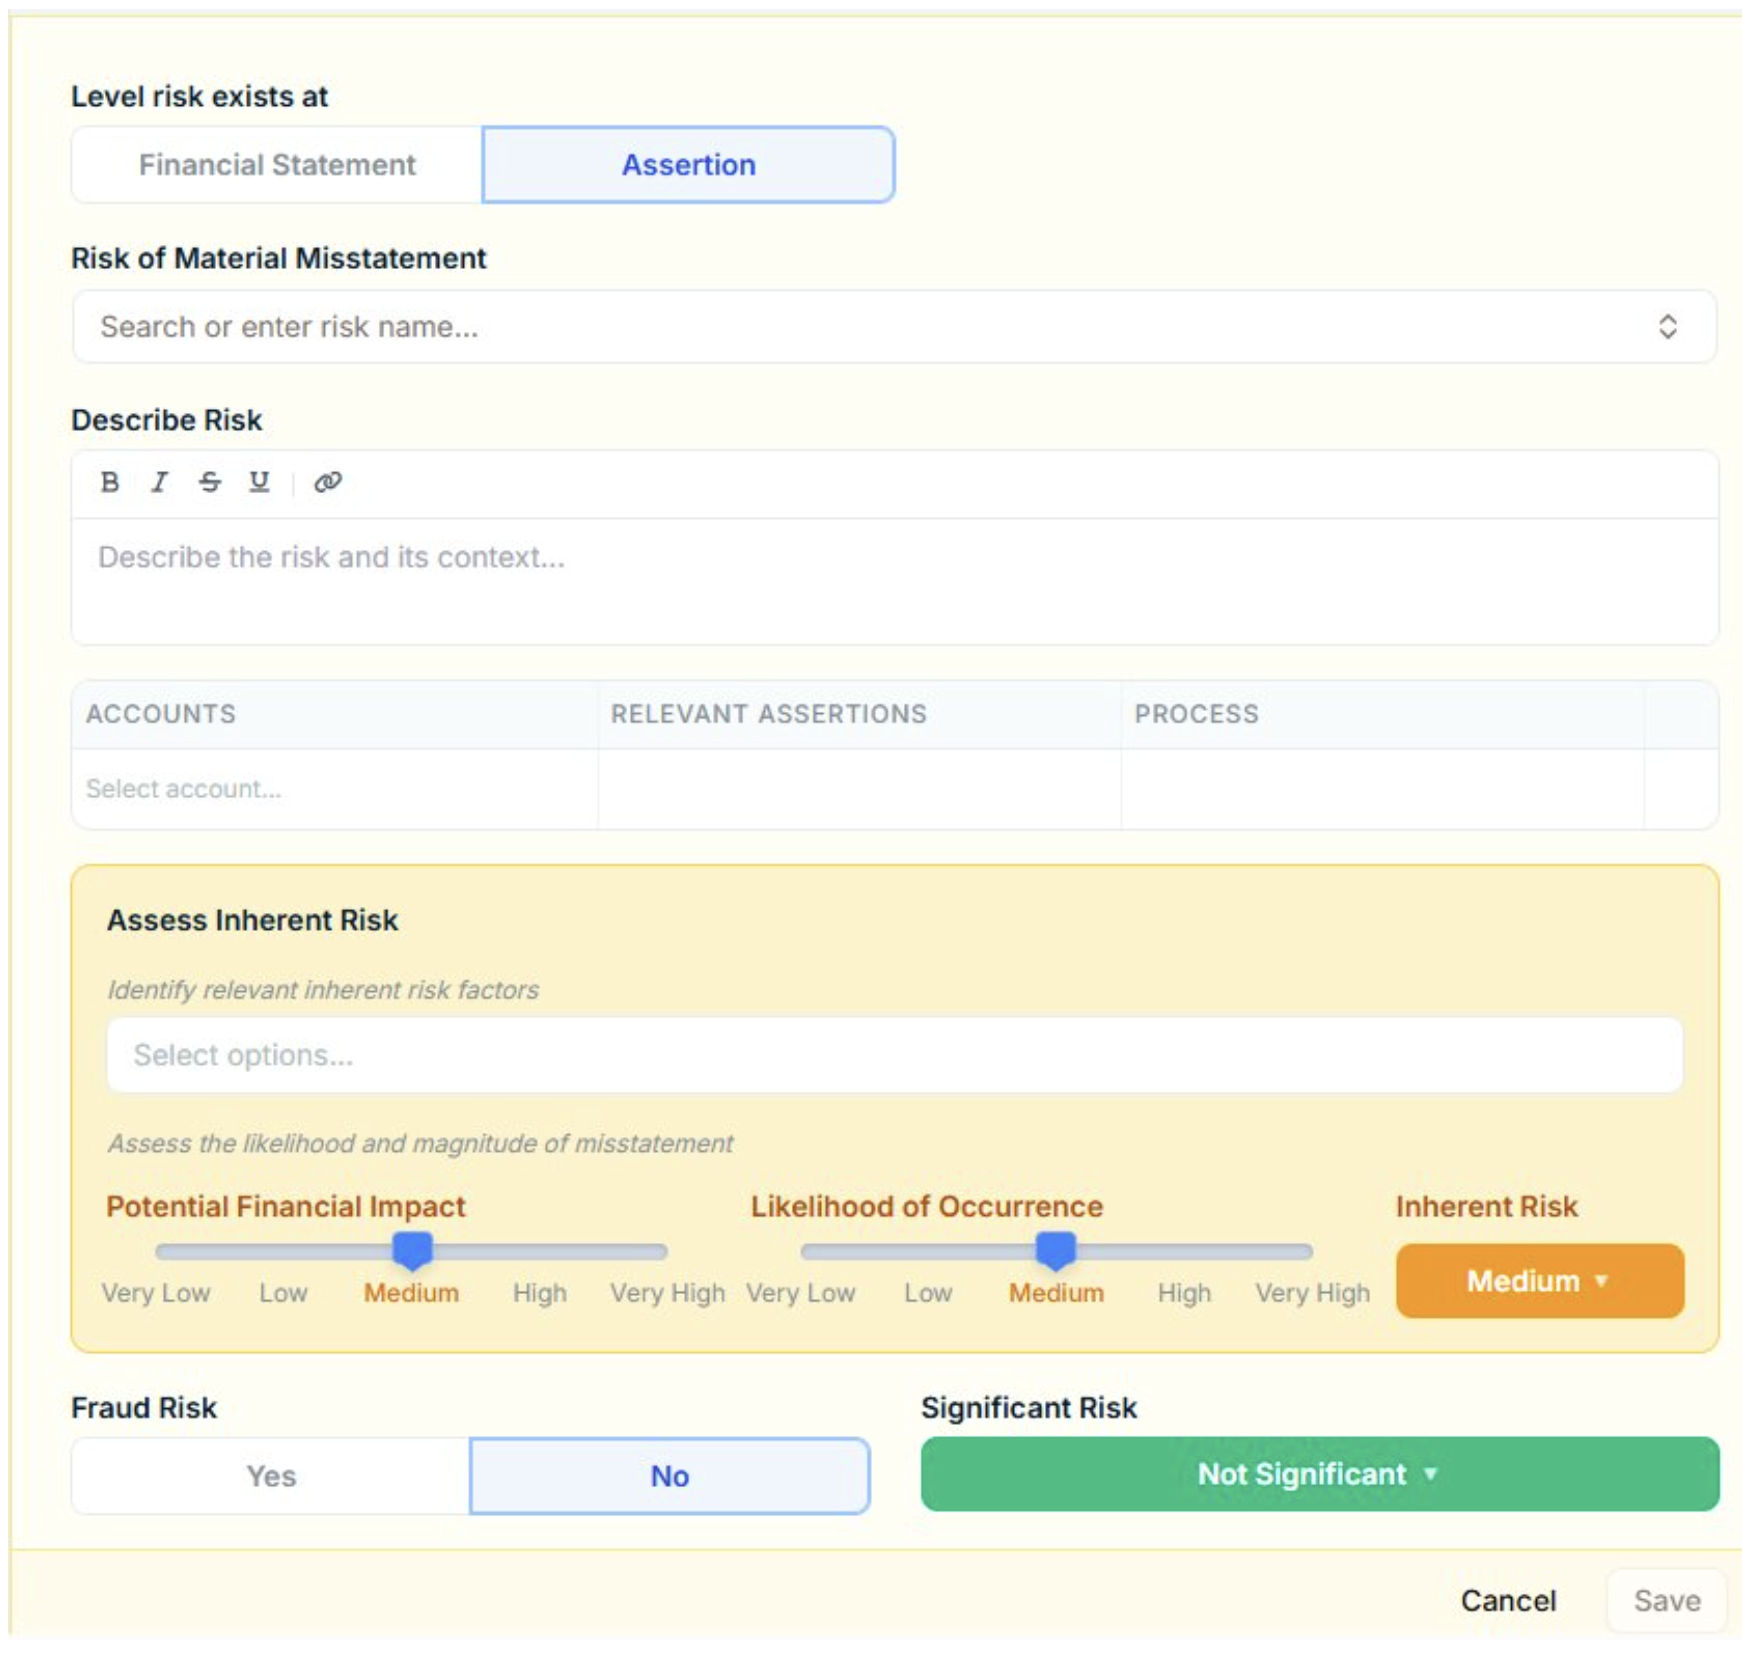1742x1658 pixels.
Task: Set Likelihood of Occurrence to Very High
Action: click(1312, 1293)
